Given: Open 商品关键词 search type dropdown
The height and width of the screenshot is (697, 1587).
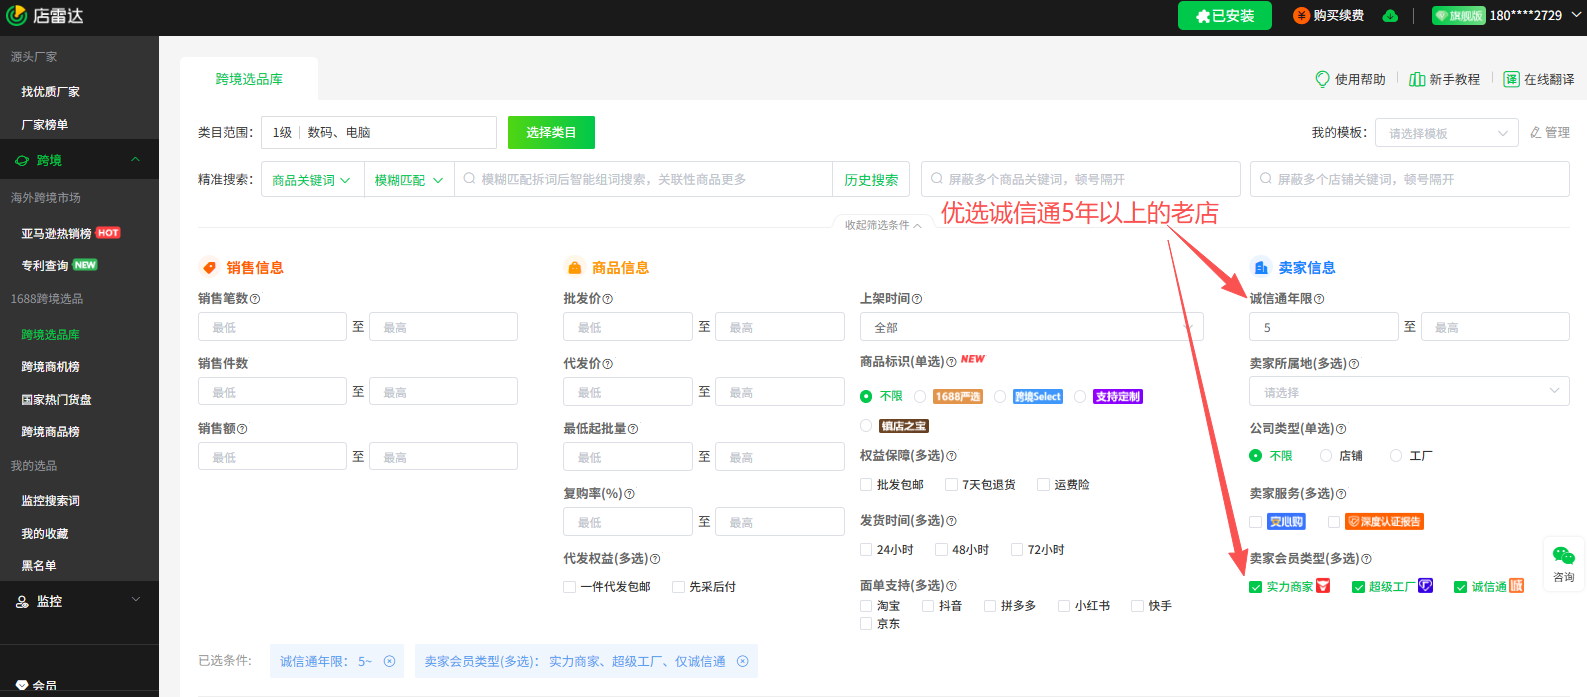Looking at the screenshot, I should [312, 180].
